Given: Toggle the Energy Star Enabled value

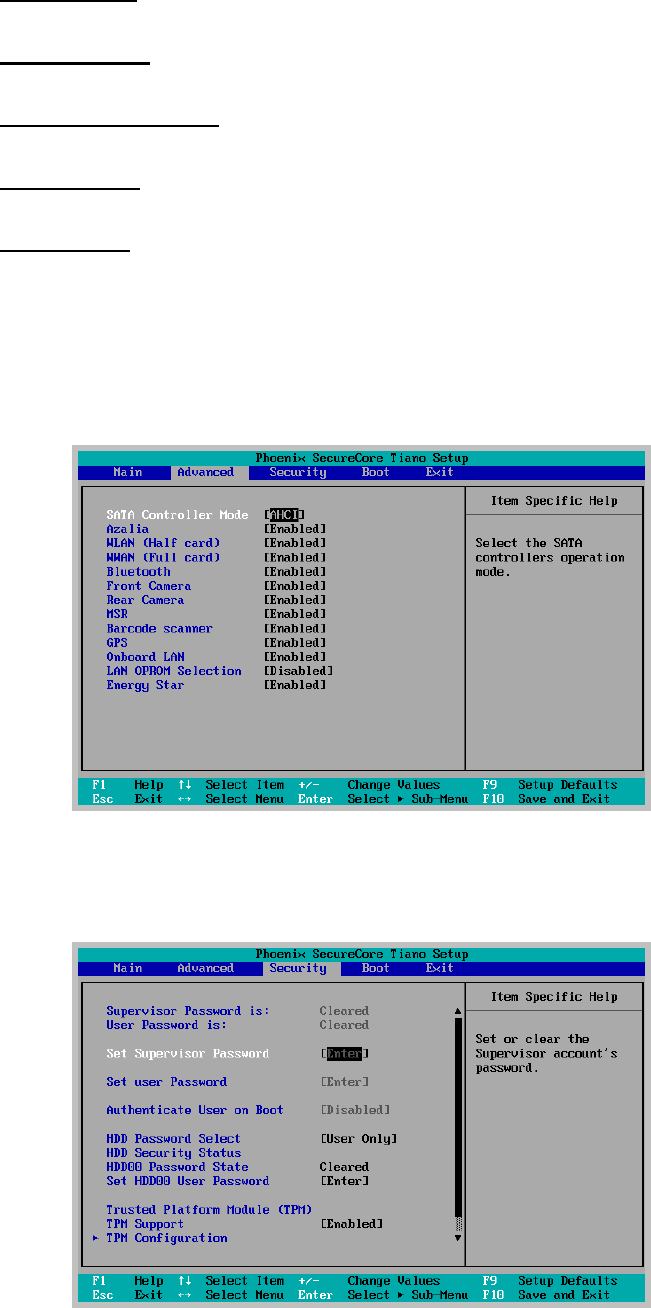Looking at the screenshot, I should [295, 685].
